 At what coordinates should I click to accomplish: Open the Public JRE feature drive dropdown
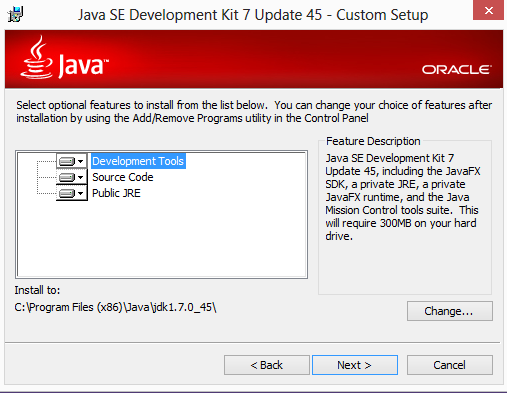tap(72, 193)
